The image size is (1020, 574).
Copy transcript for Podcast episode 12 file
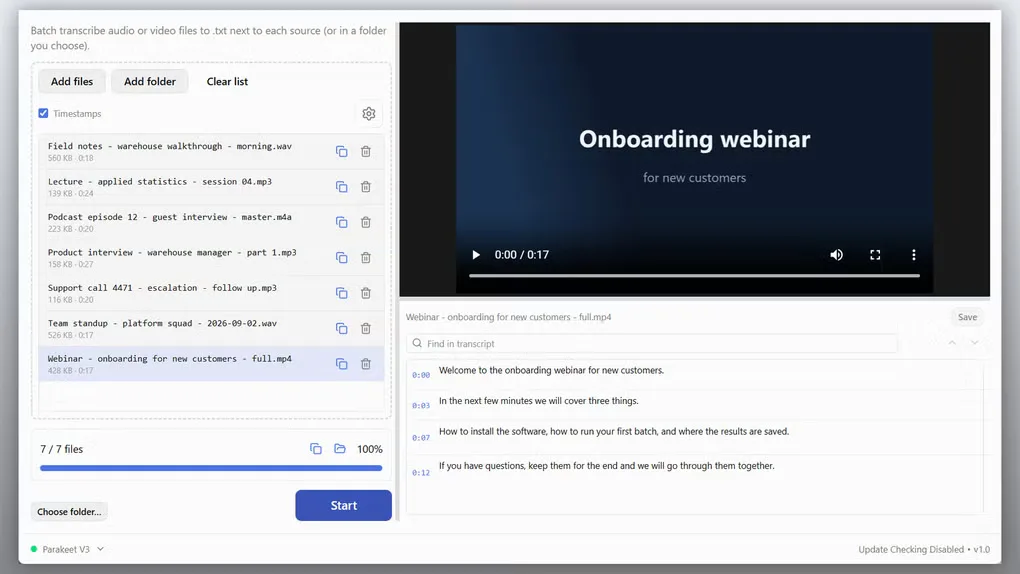click(x=342, y=223)
